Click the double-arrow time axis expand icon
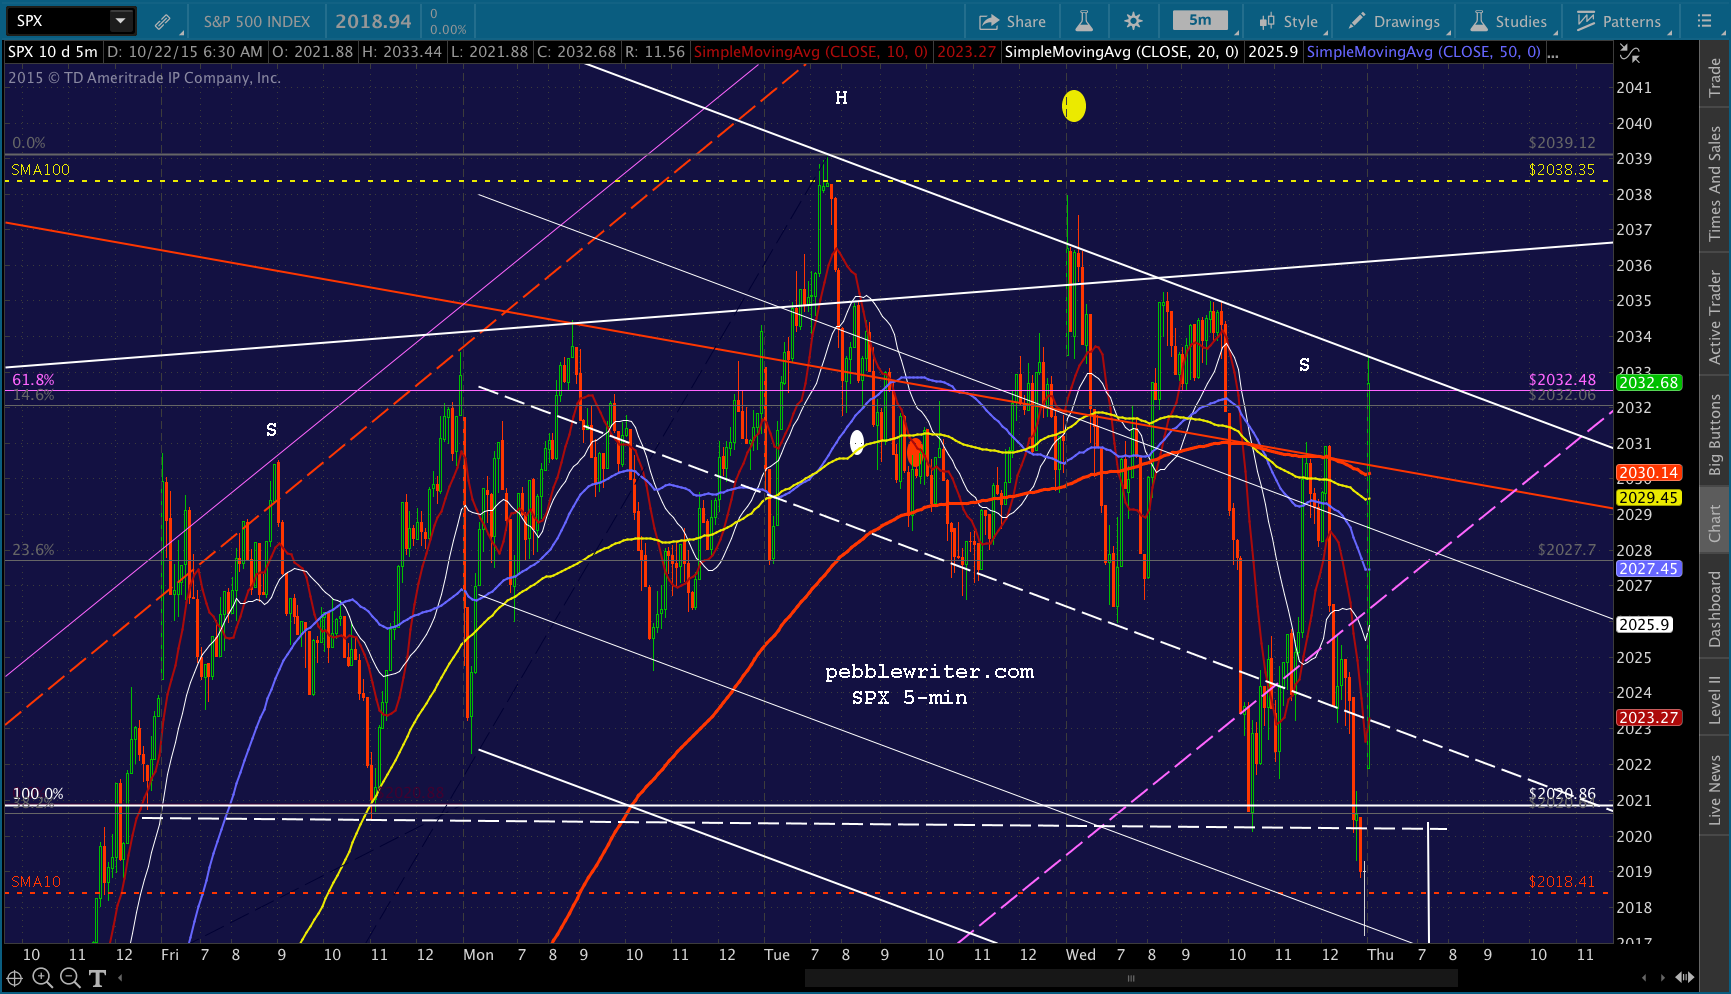Screen dimensions: 1731x994 (1685, 978)
